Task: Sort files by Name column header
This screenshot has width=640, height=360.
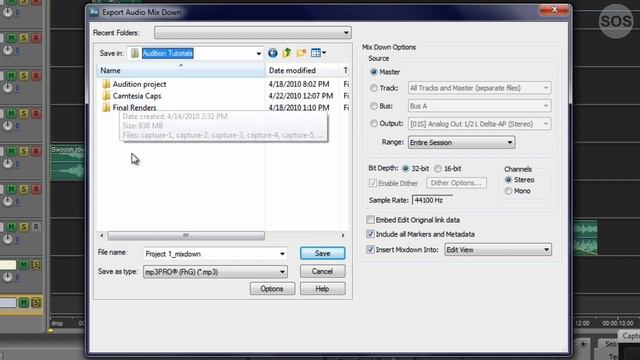Action: coord(181,71)
